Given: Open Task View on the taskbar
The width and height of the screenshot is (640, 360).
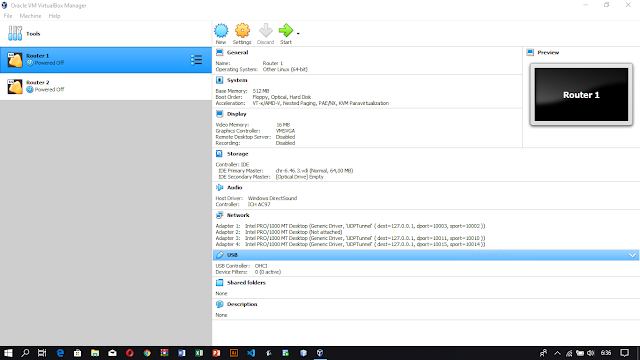Looking at the screenshot, I should click(x=42, y=353).
